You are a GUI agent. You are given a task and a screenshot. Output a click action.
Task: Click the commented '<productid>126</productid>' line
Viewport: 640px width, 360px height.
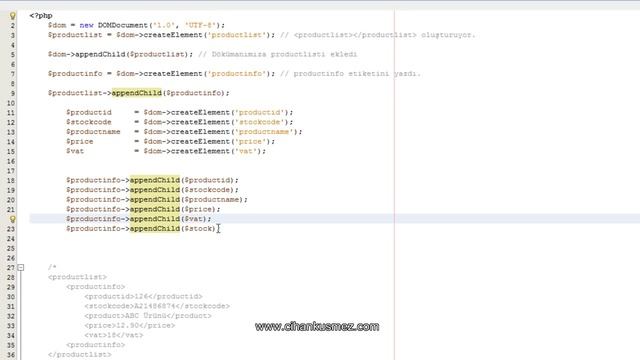click(x=143, y=297)
